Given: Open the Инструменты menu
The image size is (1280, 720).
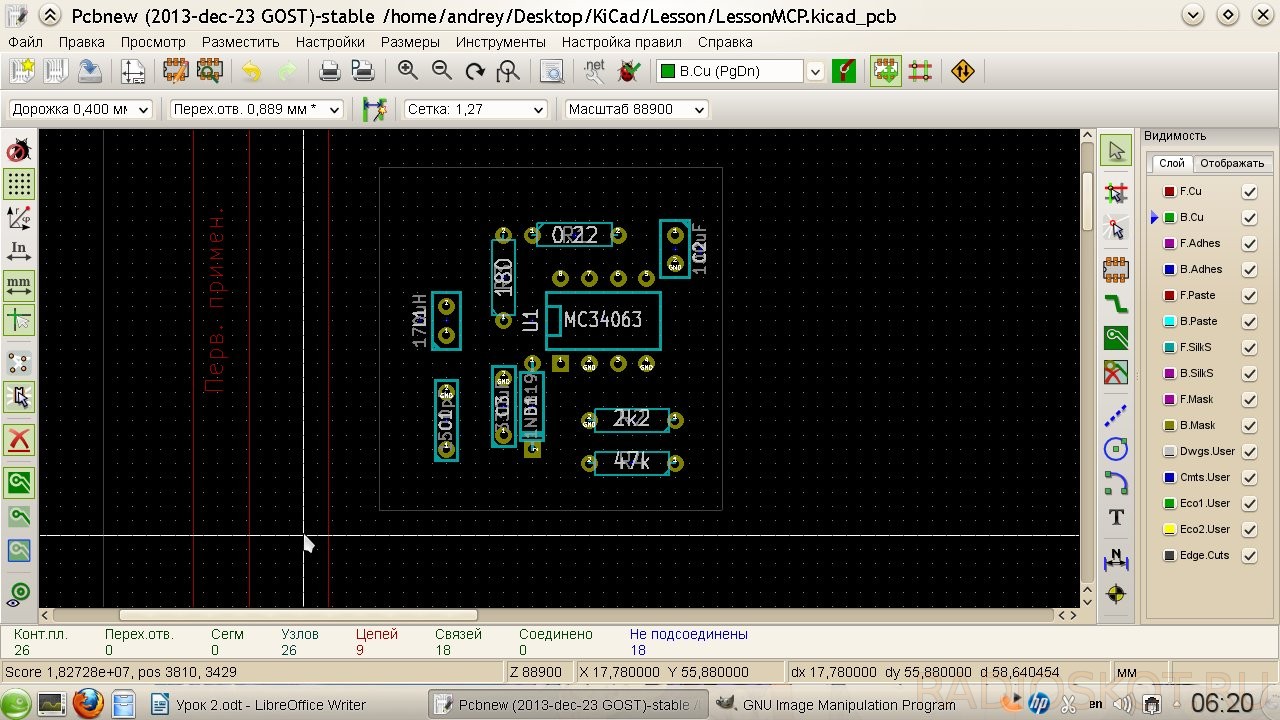Looking at the screenshot, I should 500,42.
